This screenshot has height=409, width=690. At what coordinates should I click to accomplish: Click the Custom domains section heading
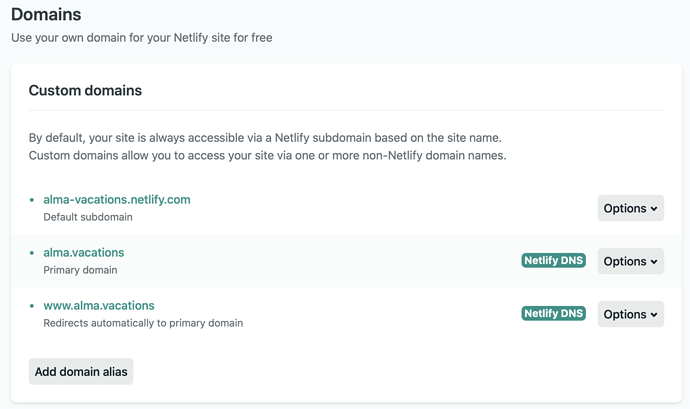pyautogui.click(x=85, y=91)
